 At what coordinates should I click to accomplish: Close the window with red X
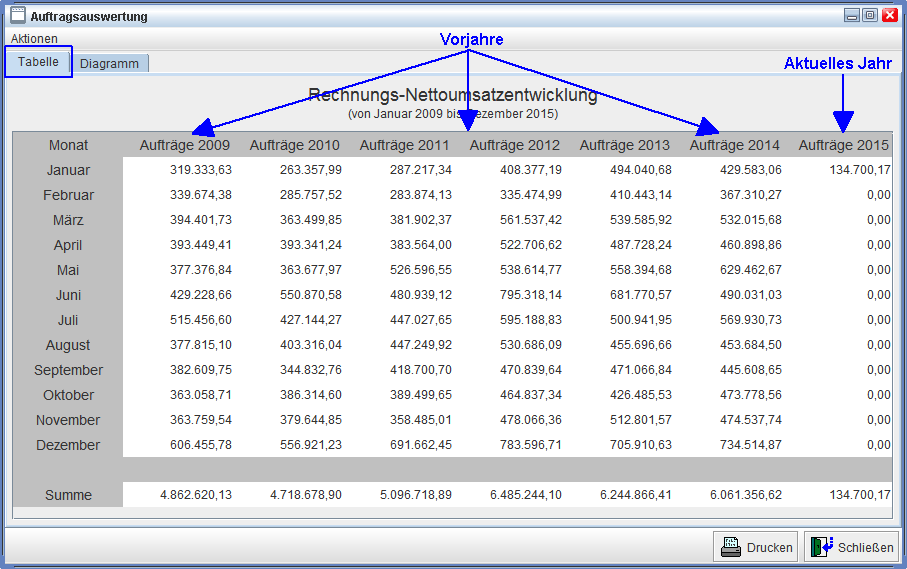click(889, 15)
